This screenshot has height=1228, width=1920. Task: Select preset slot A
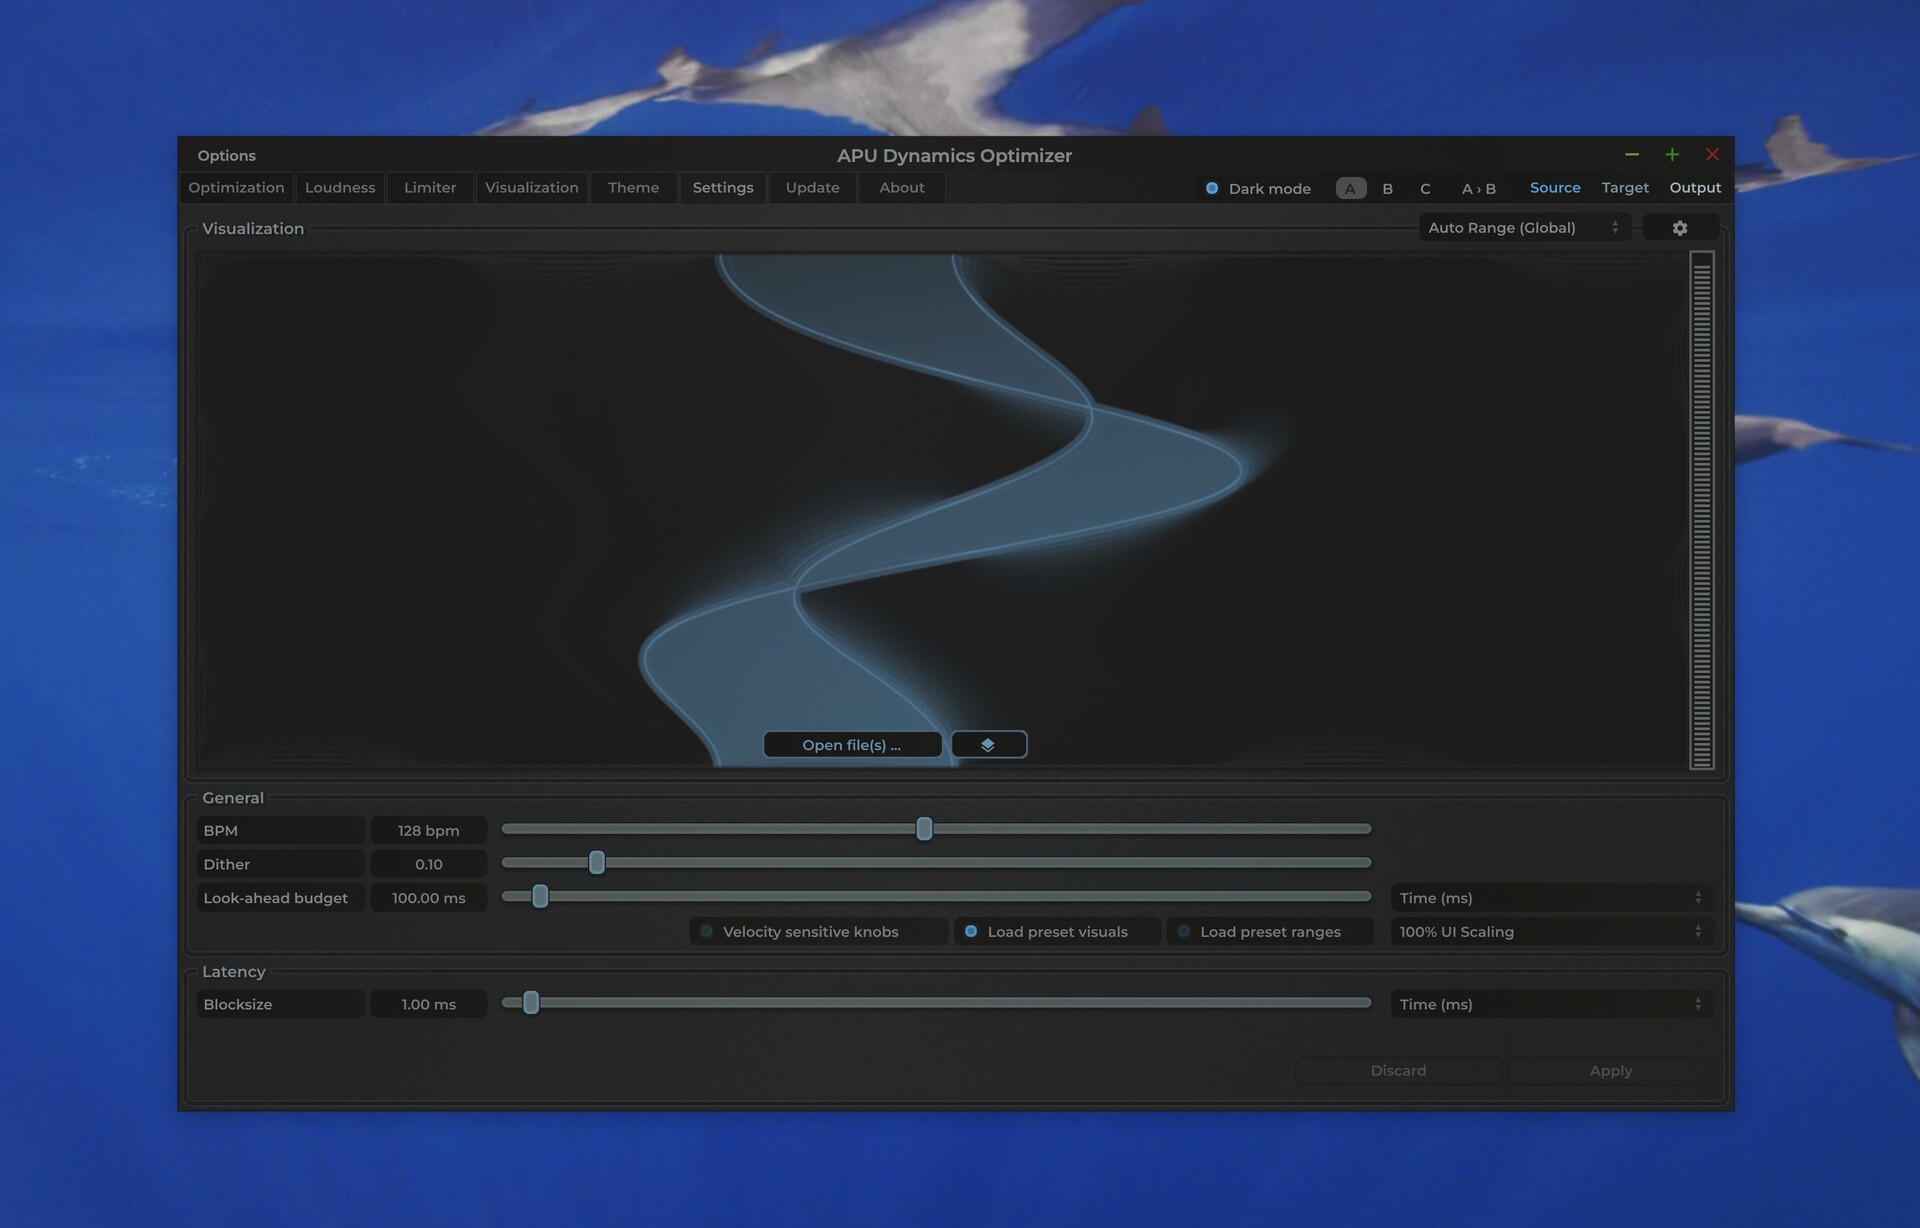[x=1350, y=188]
